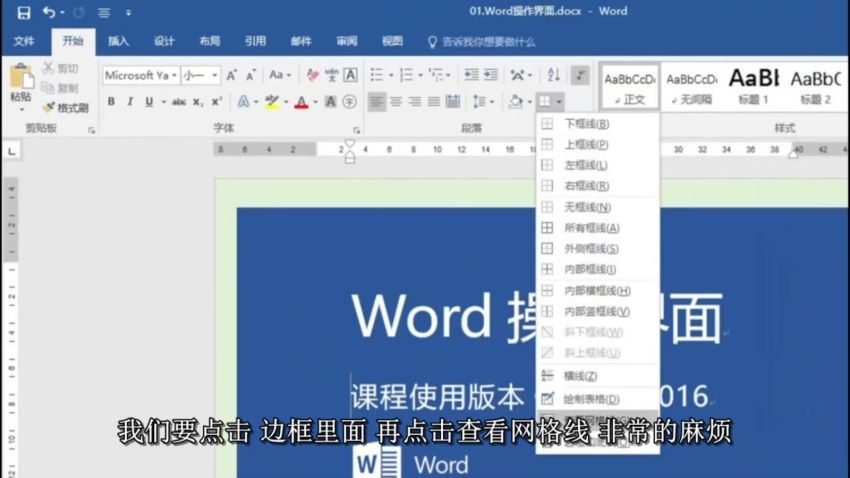Increase font size with larger A icon

pos(231,75)
